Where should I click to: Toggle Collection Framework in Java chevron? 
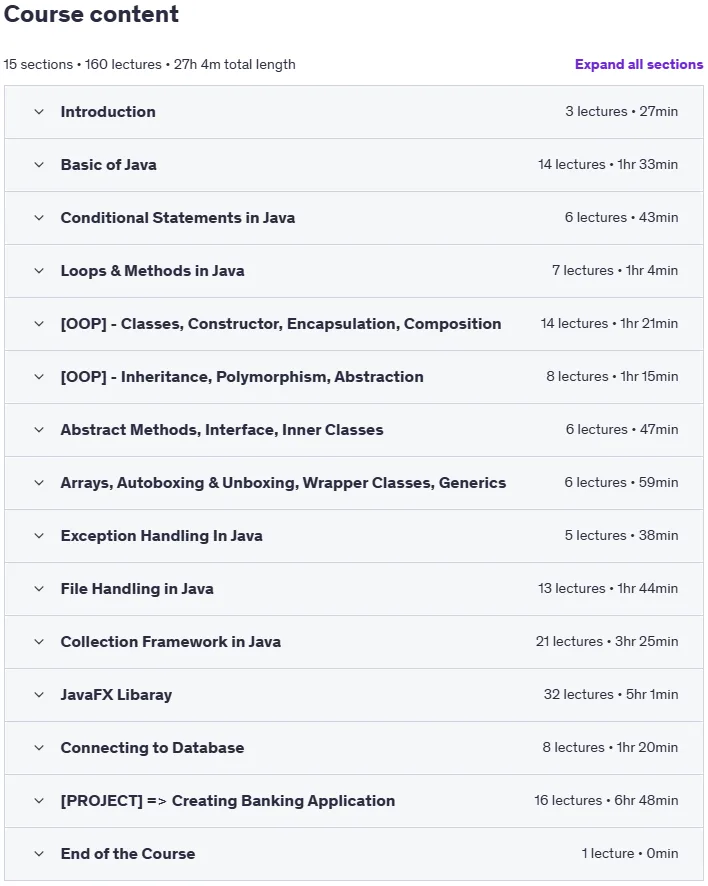tap(39, 642)
